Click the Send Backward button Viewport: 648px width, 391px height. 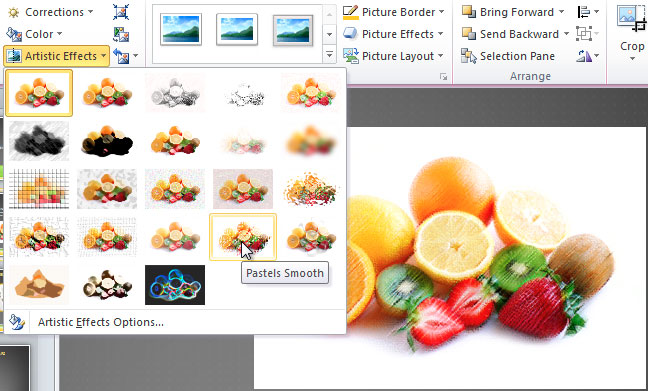[510, 34]
